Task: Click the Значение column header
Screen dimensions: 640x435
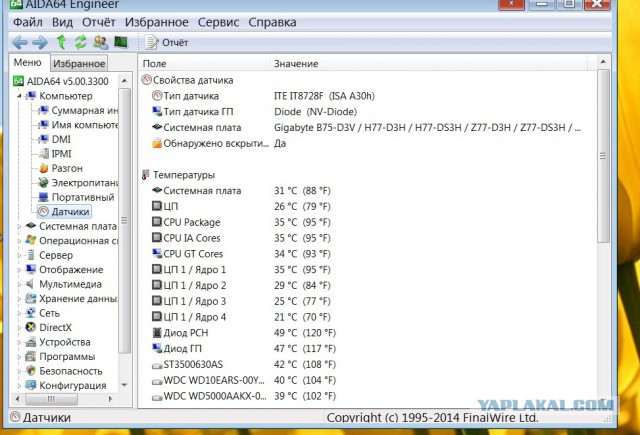Action: pyautogui.click(x=429, y=64)
